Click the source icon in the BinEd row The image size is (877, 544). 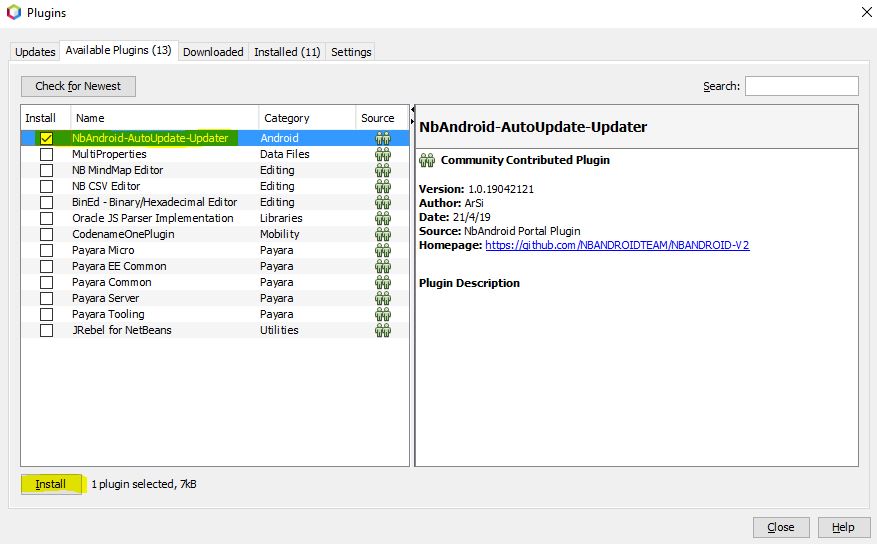(383, 202)
